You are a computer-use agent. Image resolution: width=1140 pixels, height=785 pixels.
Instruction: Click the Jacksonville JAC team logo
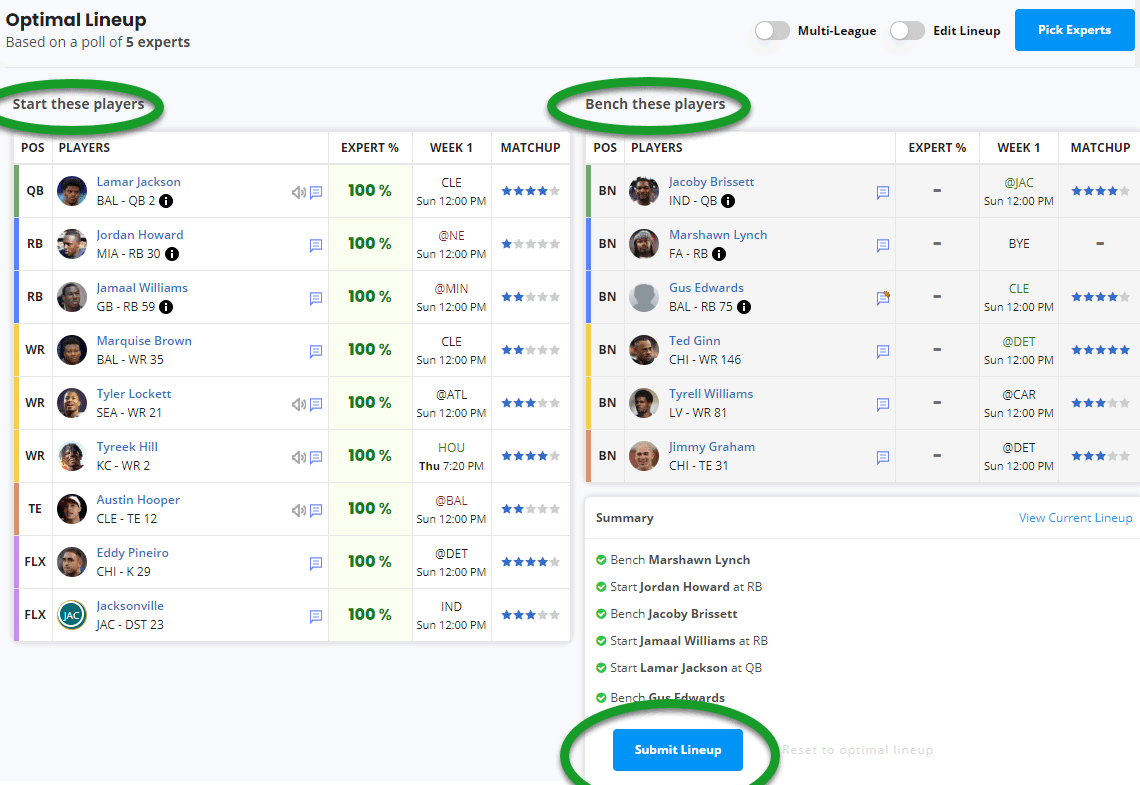[72, 615]
